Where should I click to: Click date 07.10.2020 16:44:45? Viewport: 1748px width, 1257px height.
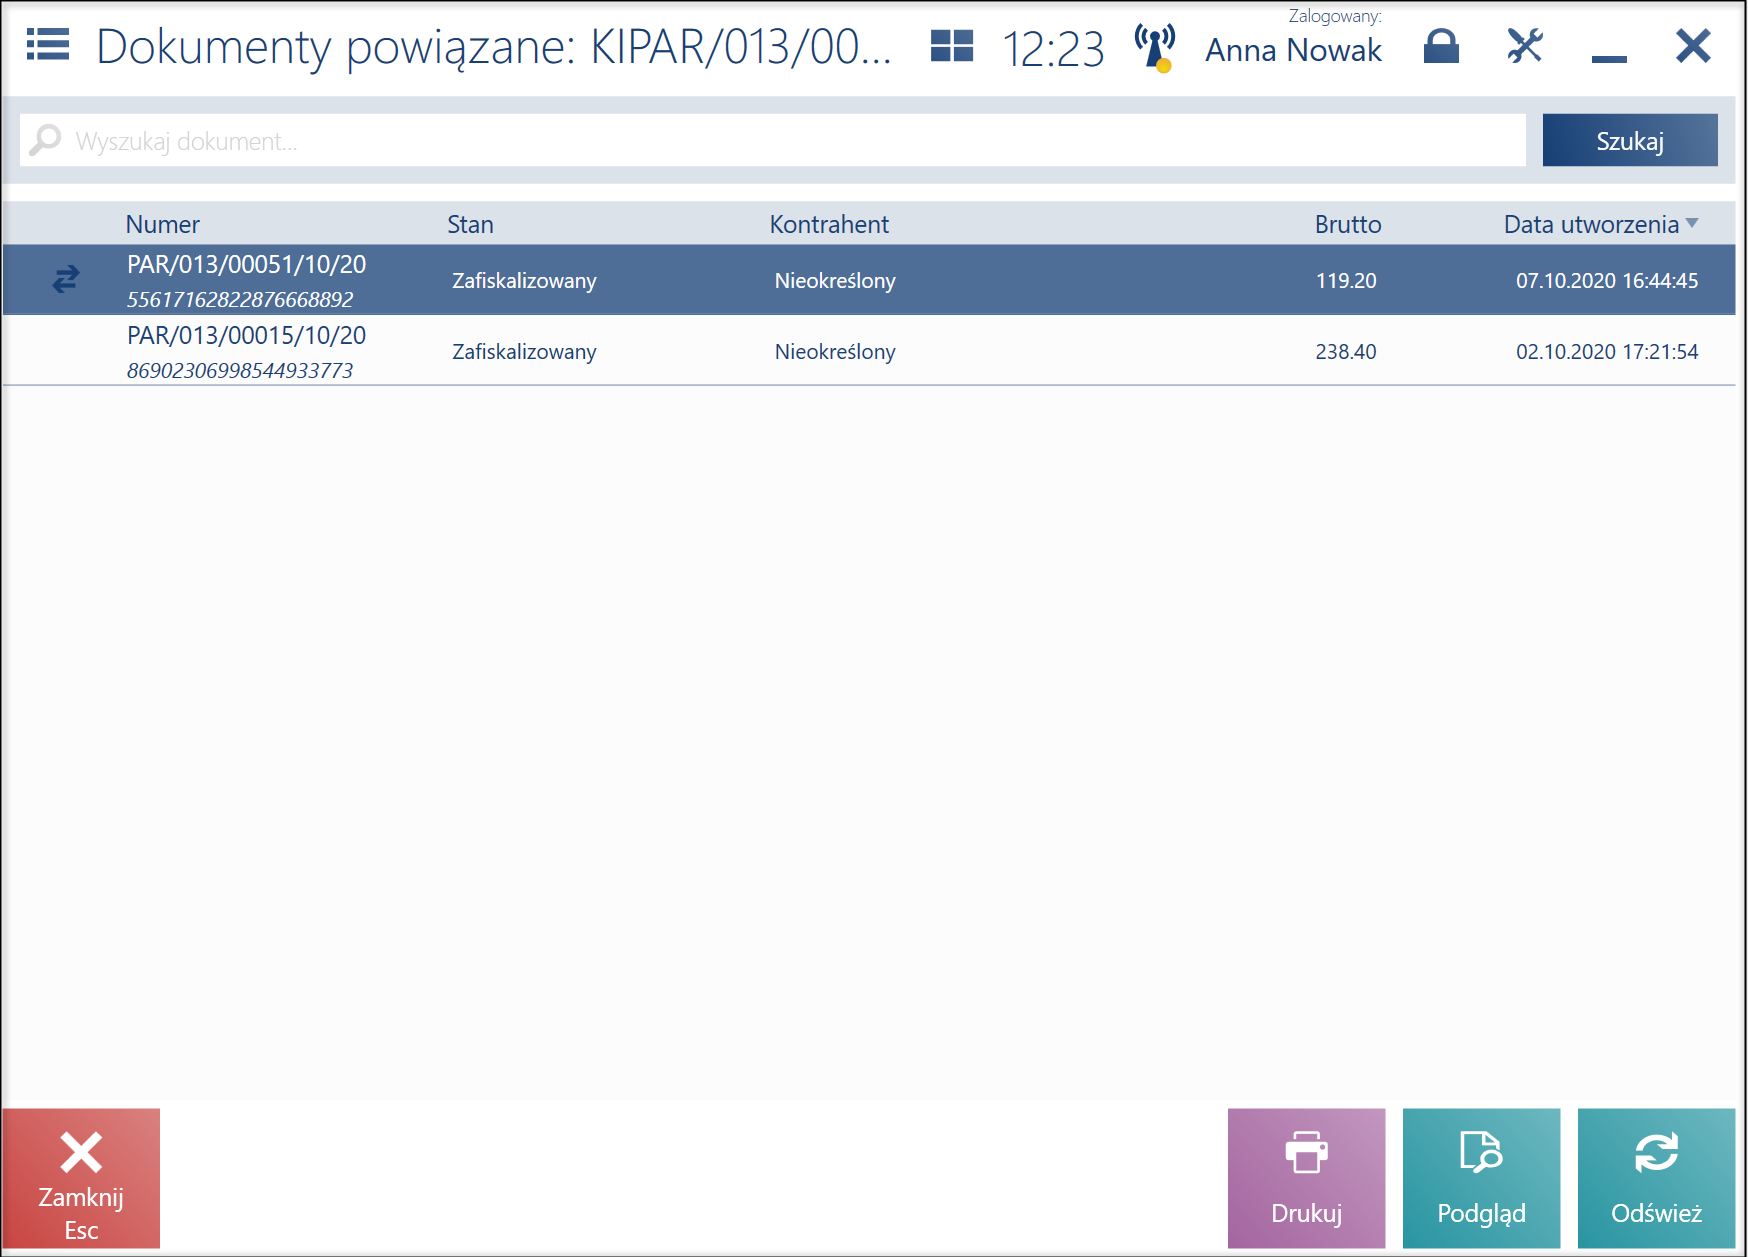pos(1607,280)
